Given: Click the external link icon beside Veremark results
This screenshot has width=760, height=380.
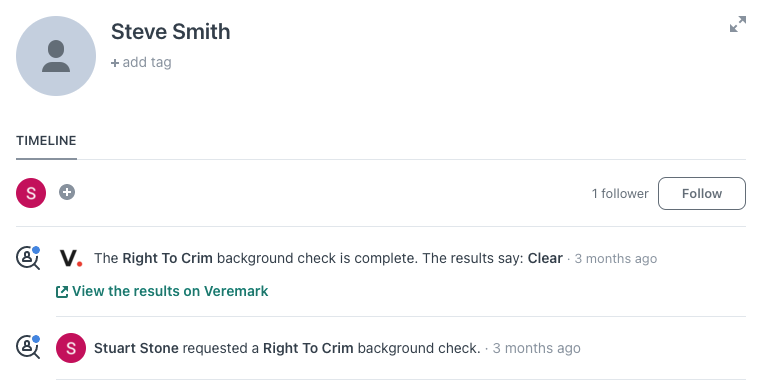Looking at the screenshot, I should click(x=62, y=292).
